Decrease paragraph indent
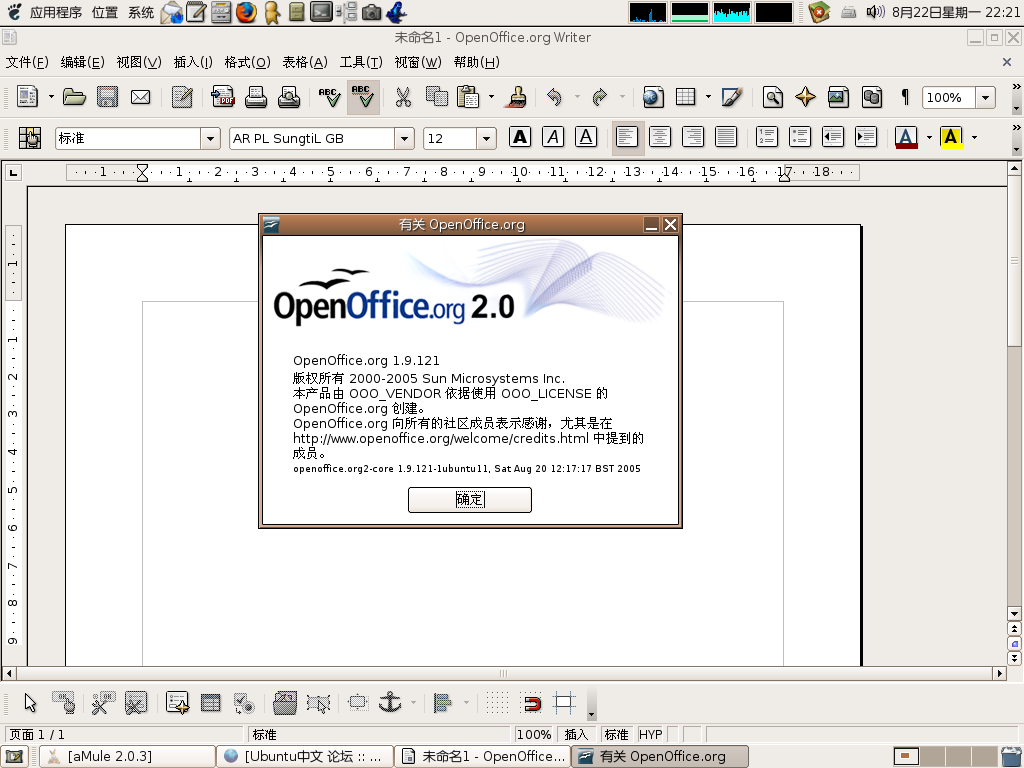The height and width of the screenshot is (768, 1024). coord(833,137)
